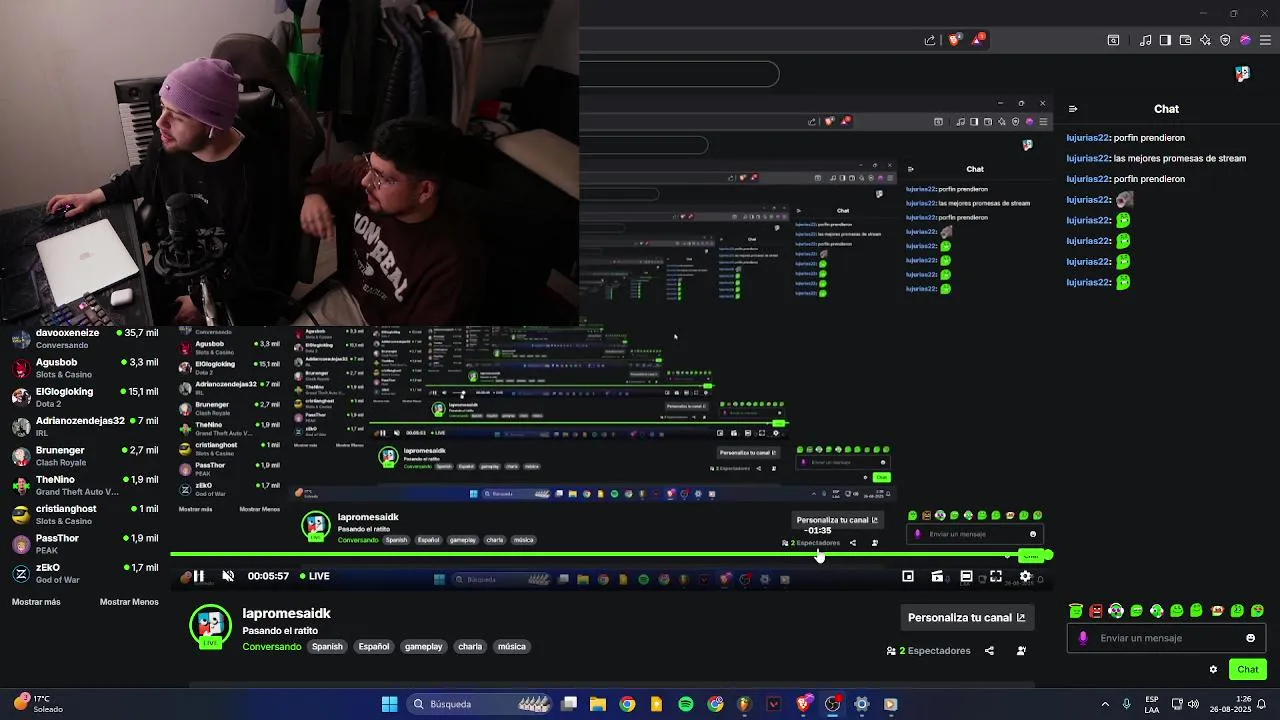The image size is (1280, 720).
Task: Pick the red emote above chat input
Action: 1096,611
